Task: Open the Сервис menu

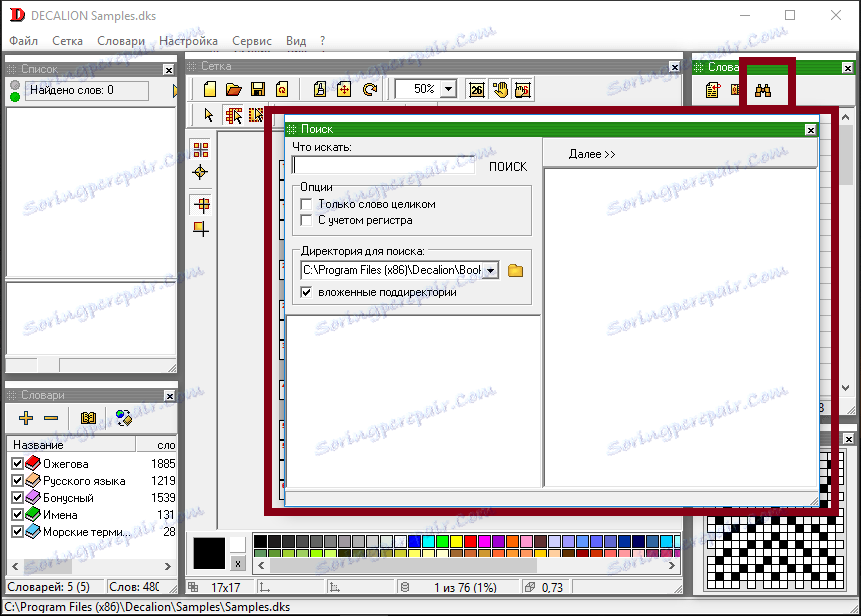Action: pyautogui.click(x=252, y=41)
